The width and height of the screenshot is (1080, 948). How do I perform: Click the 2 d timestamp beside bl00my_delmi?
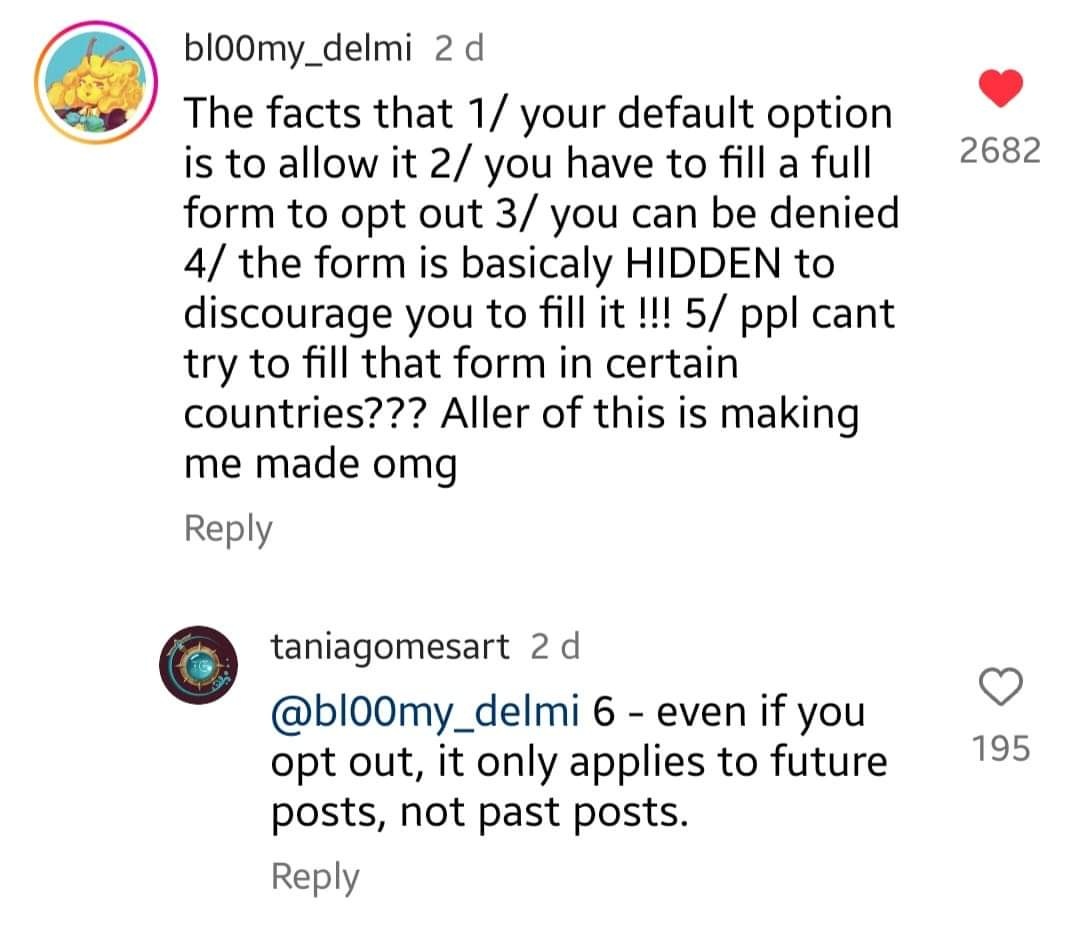pyautogui.click(x=459, y=49)
